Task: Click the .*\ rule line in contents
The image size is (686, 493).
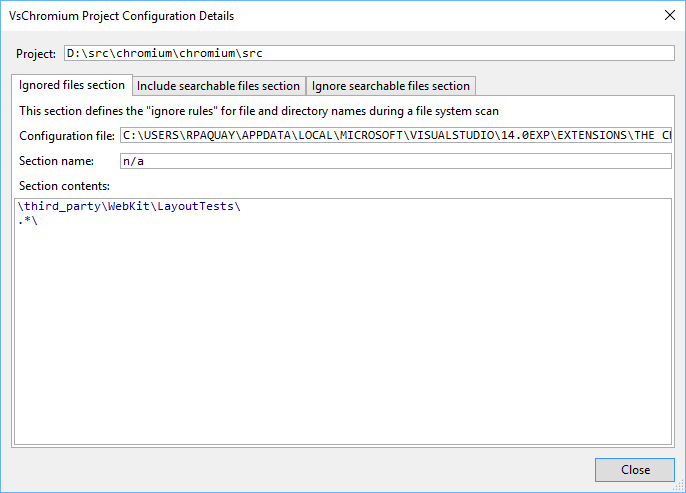Action: [28, 220]
